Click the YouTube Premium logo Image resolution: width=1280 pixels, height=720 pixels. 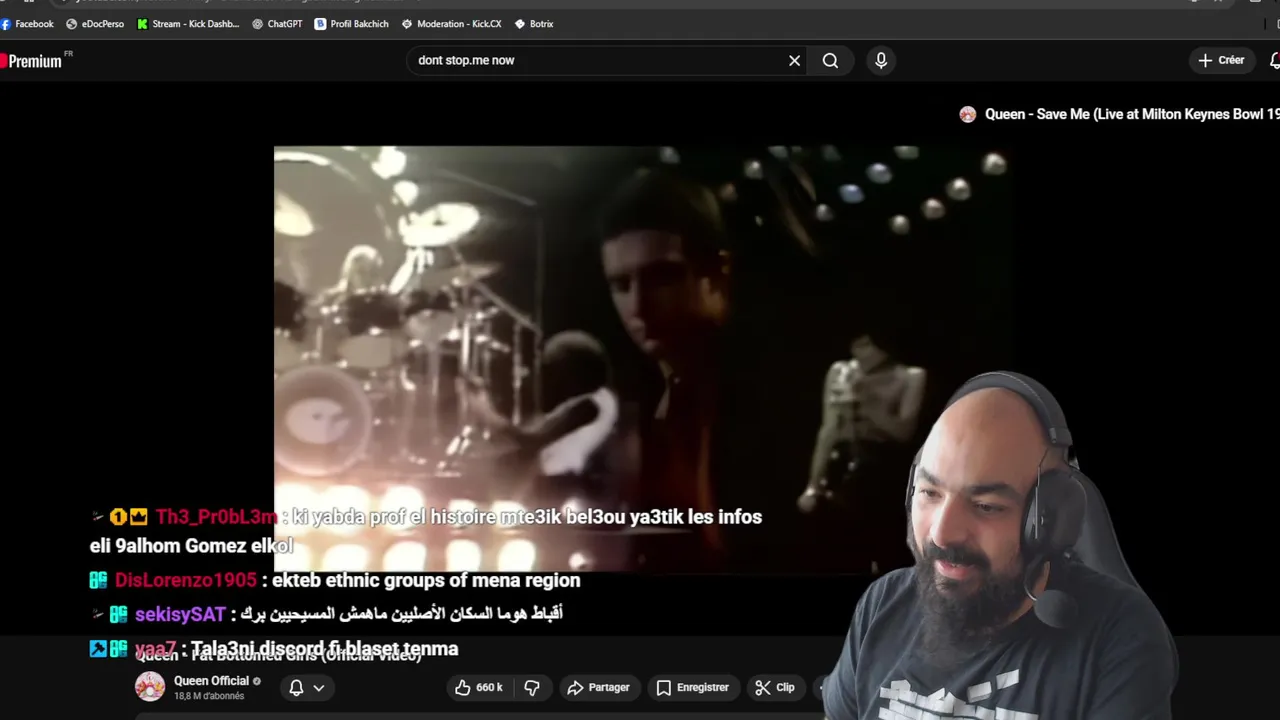coord(32,61)
